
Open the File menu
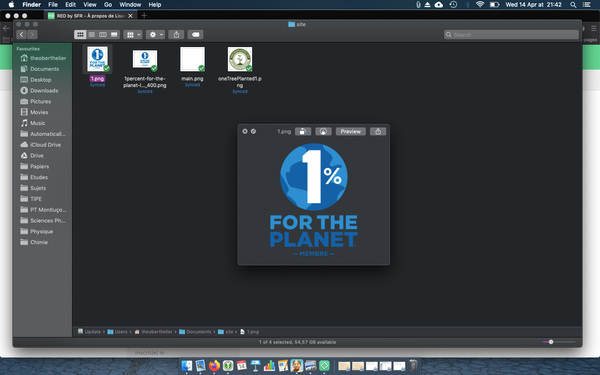coord(53,5)
